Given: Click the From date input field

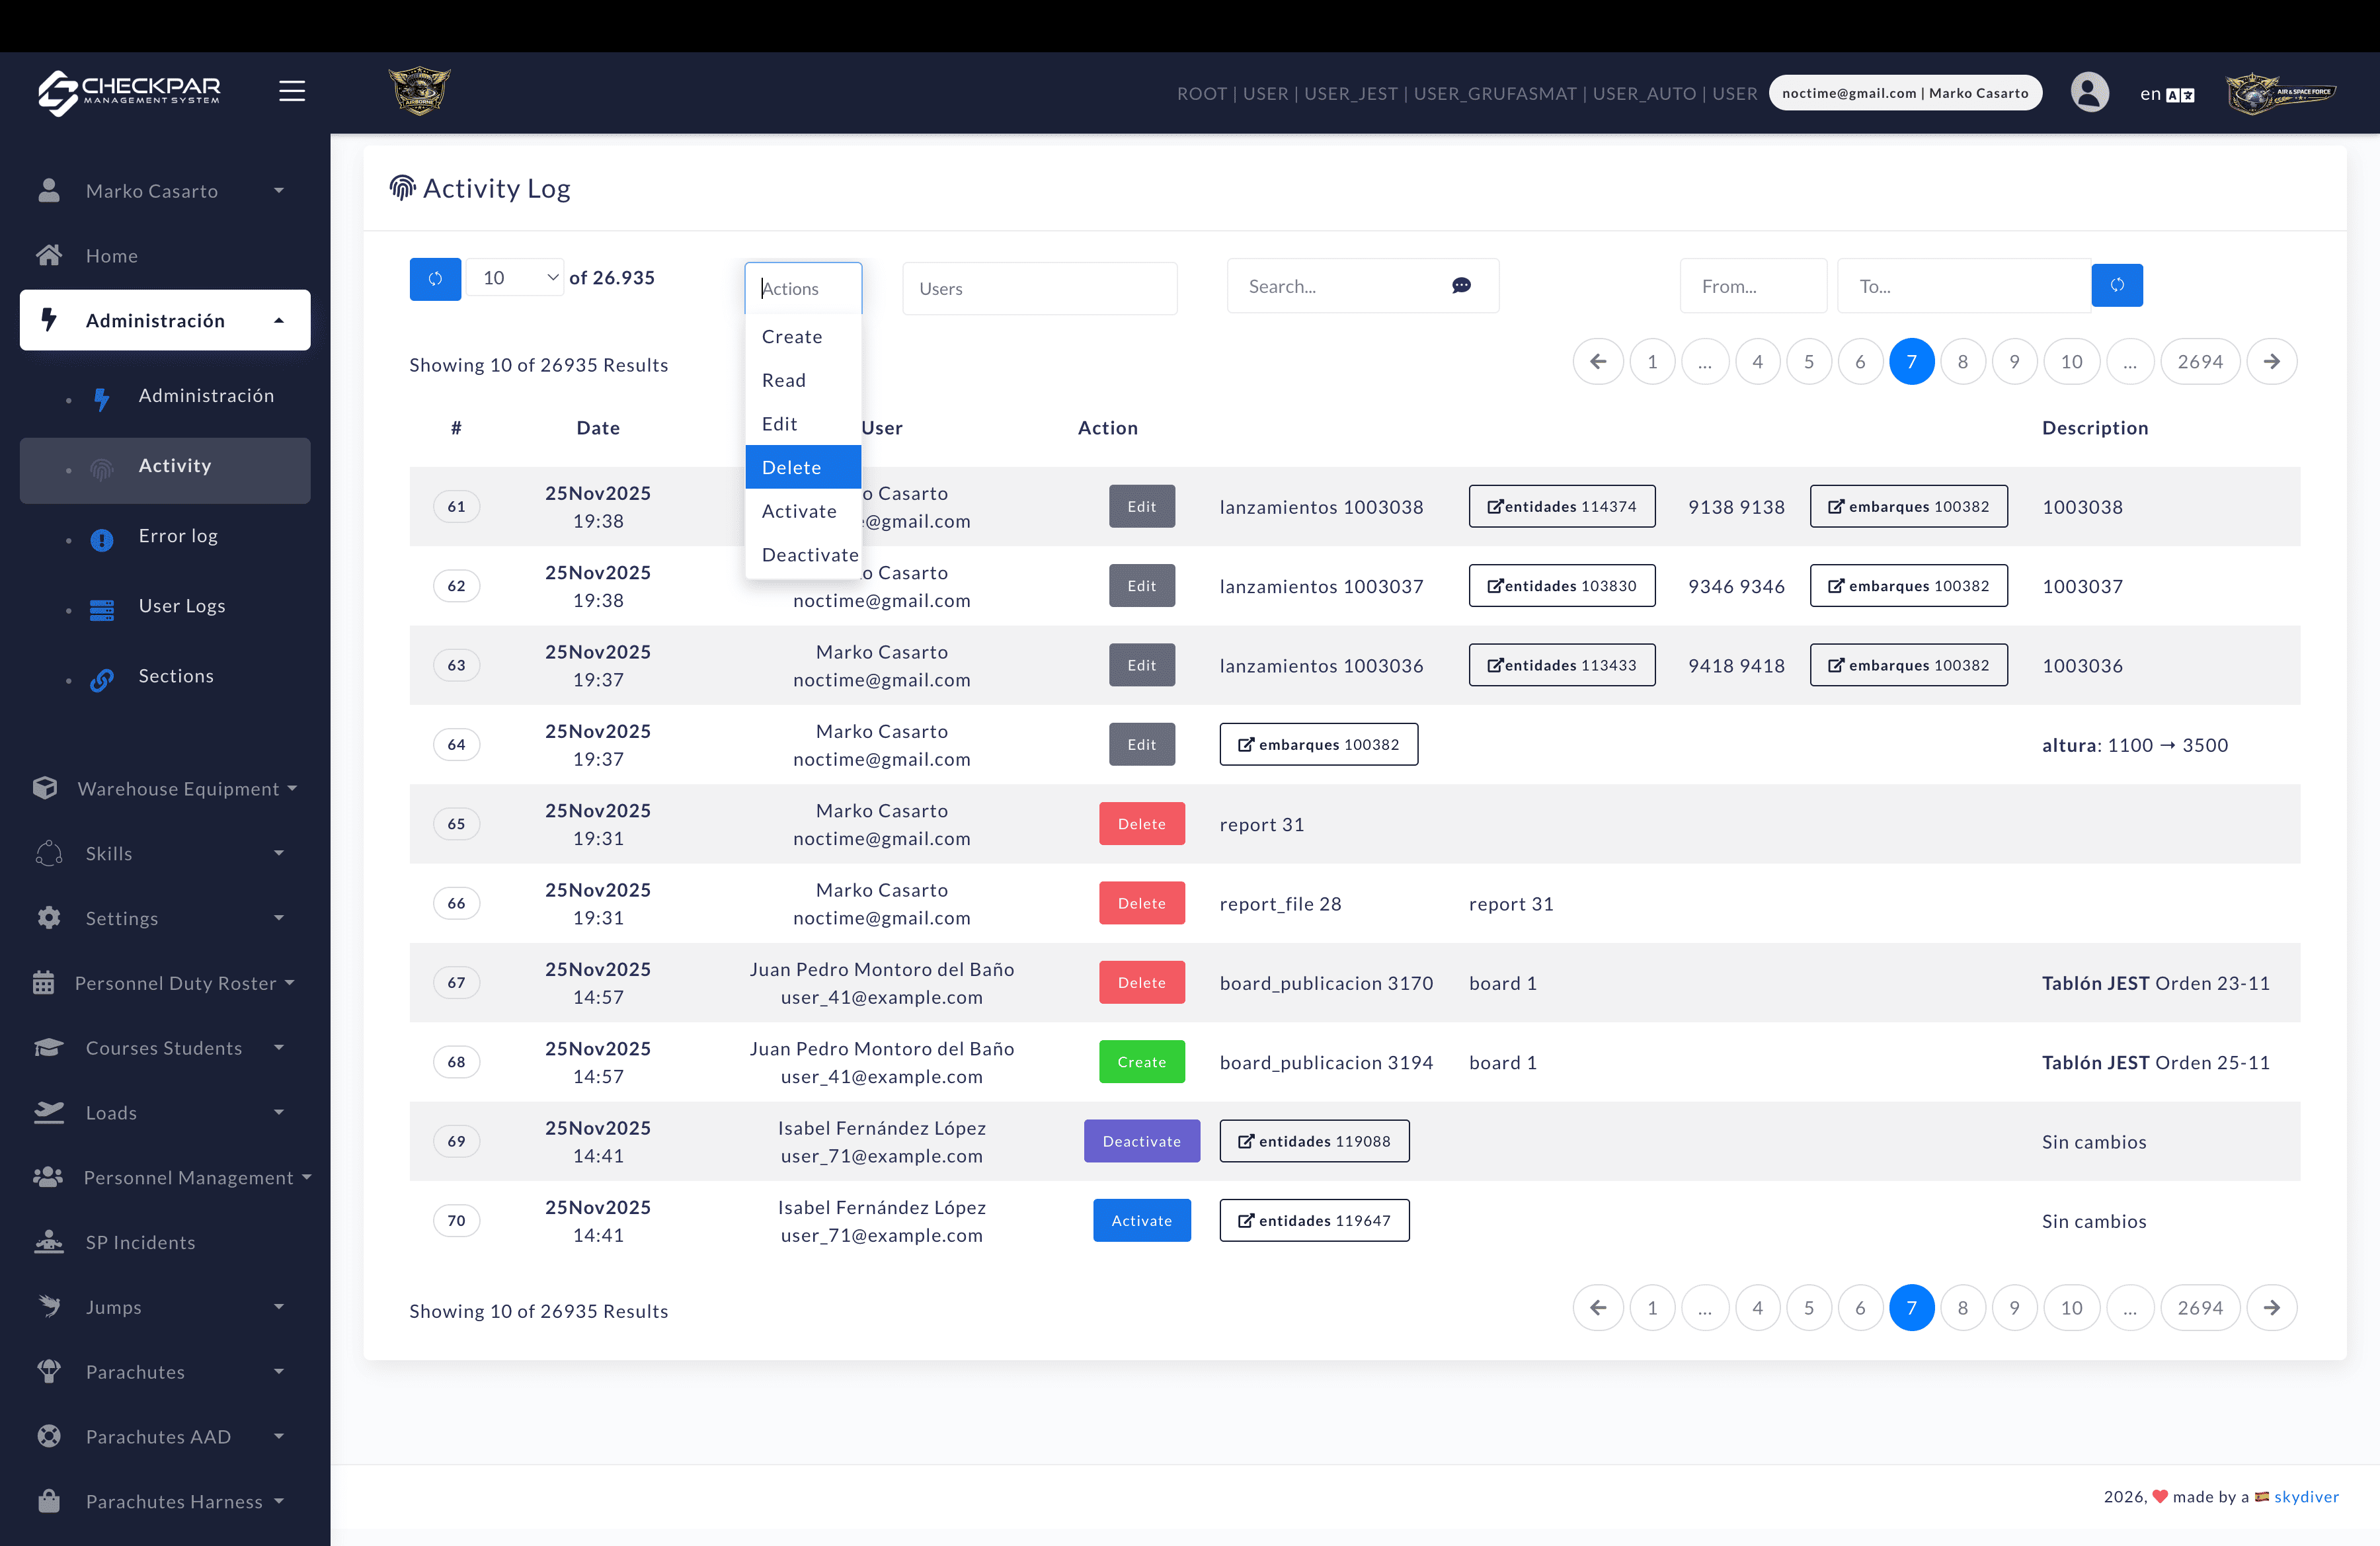Looking at the screenshot, I should point(1753,285).
